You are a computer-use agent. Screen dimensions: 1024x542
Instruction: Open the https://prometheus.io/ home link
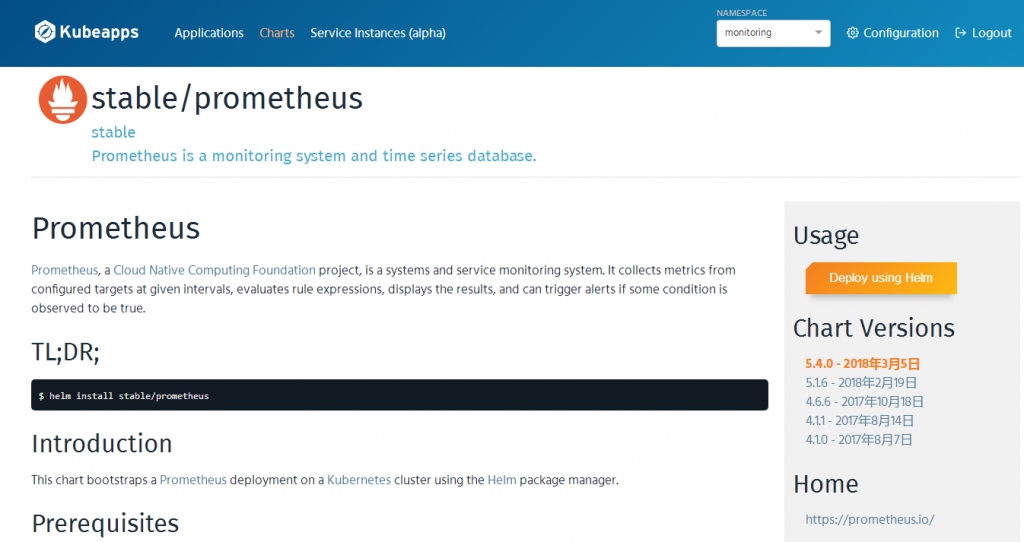pyautogui.click(x=869, y=520)
